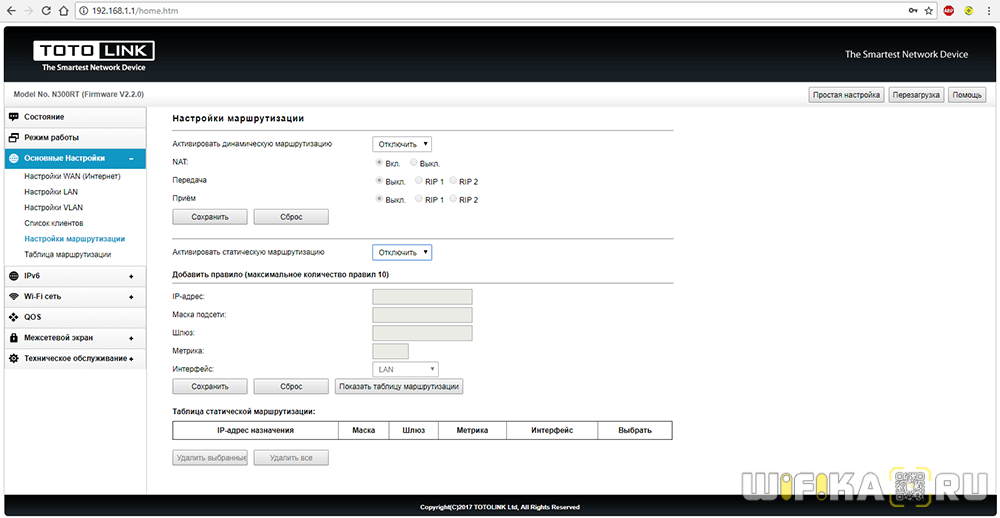
Task: Open the AdBlock extension icon
Action: pyautogui.click(x=948, y=10)
